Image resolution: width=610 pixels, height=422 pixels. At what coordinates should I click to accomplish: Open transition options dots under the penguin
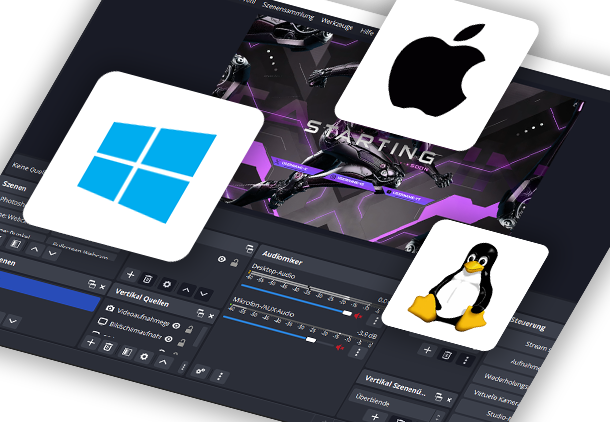tap(465, 360)
